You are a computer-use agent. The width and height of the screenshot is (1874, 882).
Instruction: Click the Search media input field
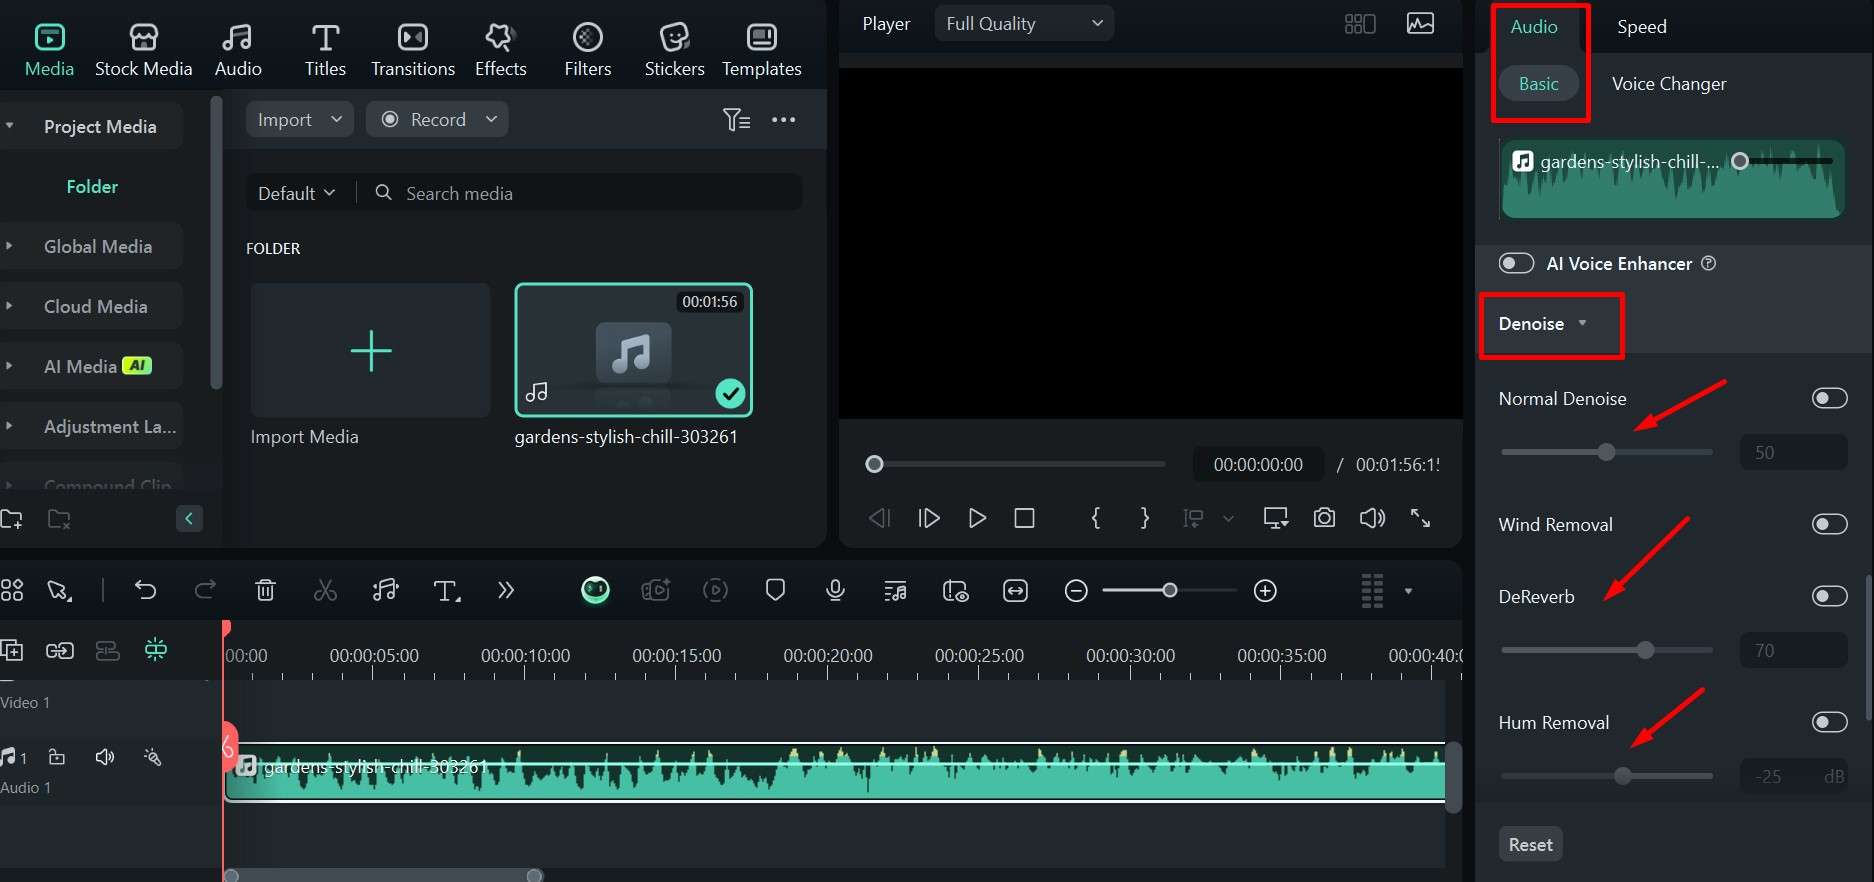click(x=585, y=193)
